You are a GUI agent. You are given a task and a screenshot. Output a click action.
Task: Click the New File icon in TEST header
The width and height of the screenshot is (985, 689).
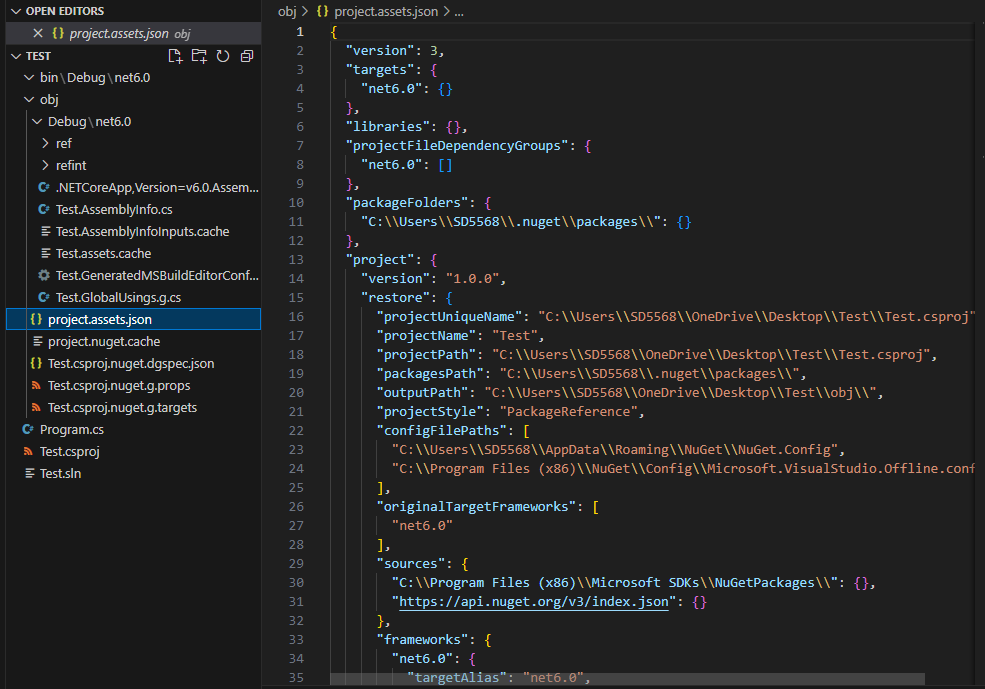[x=175, y=56]
